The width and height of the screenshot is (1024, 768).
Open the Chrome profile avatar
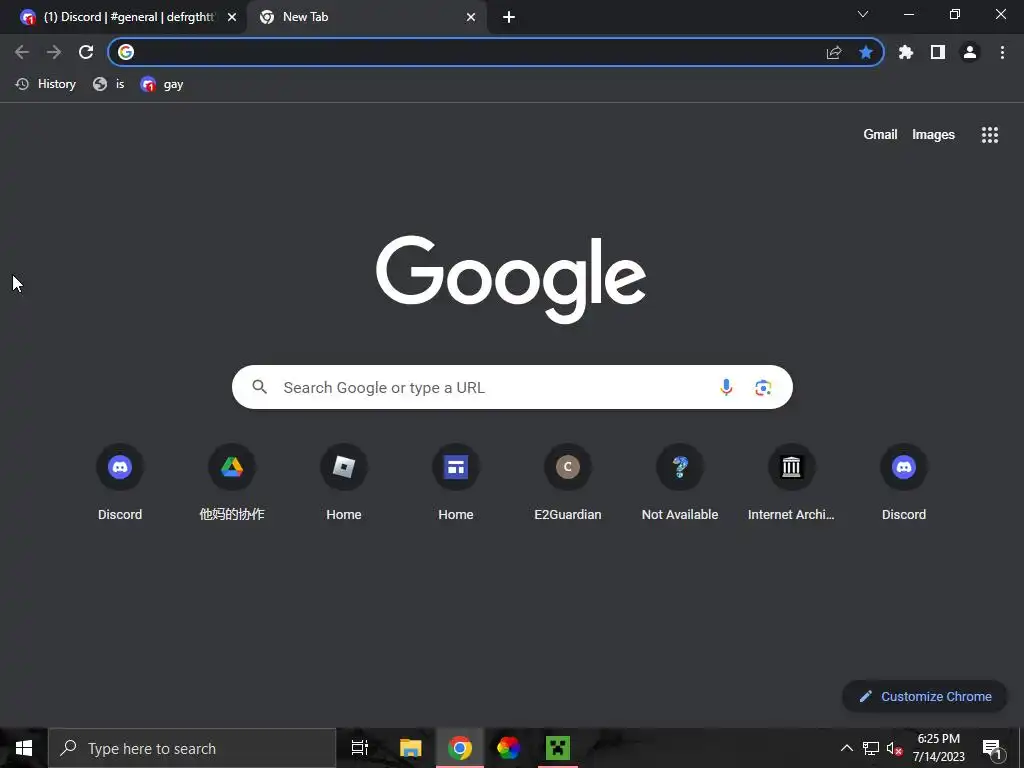pos(970,52)
